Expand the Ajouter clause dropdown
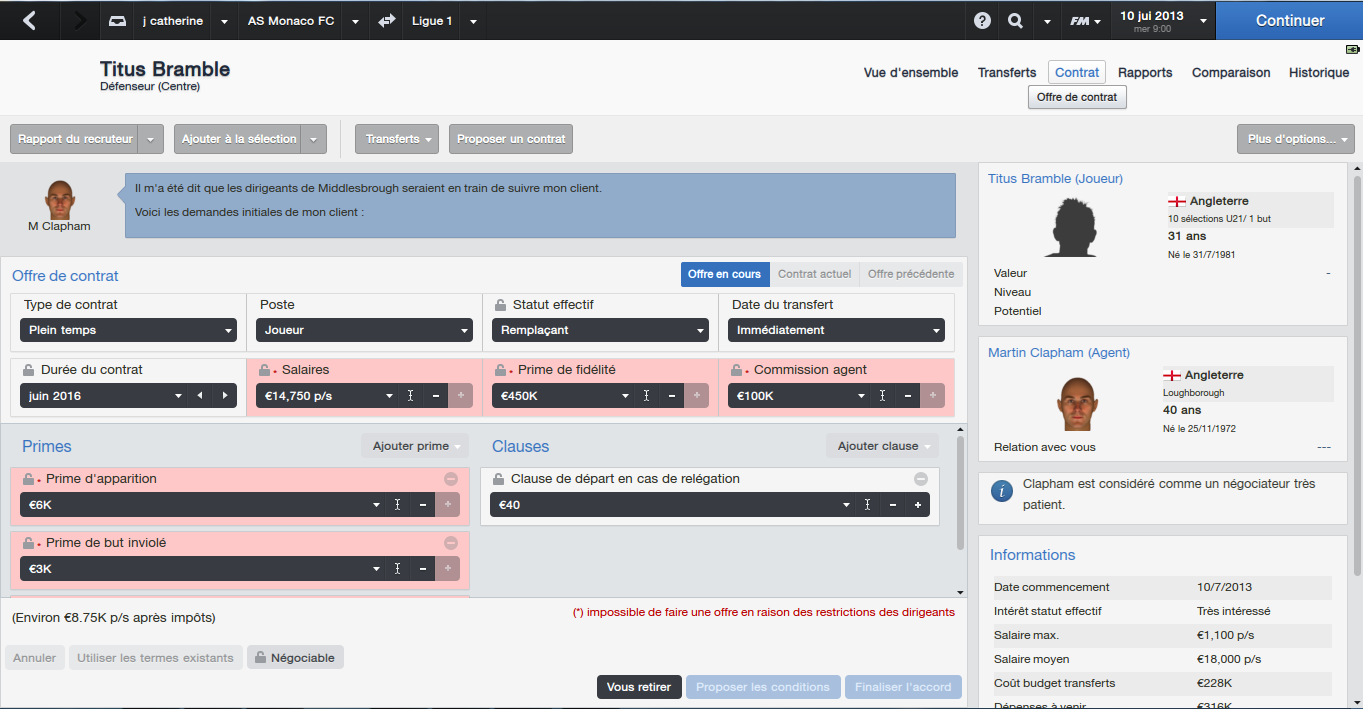1363x709 pixels. [x=883, y=446]
